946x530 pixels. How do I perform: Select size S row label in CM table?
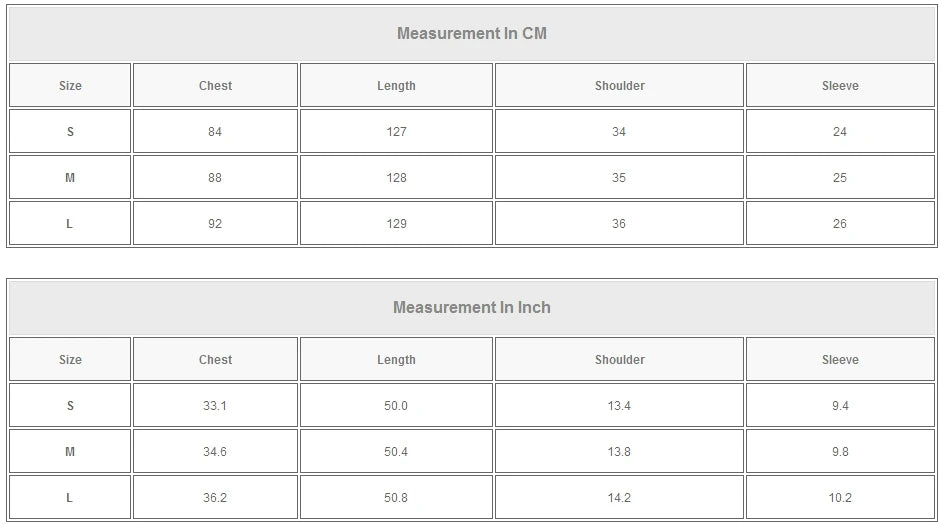[70, 132]
